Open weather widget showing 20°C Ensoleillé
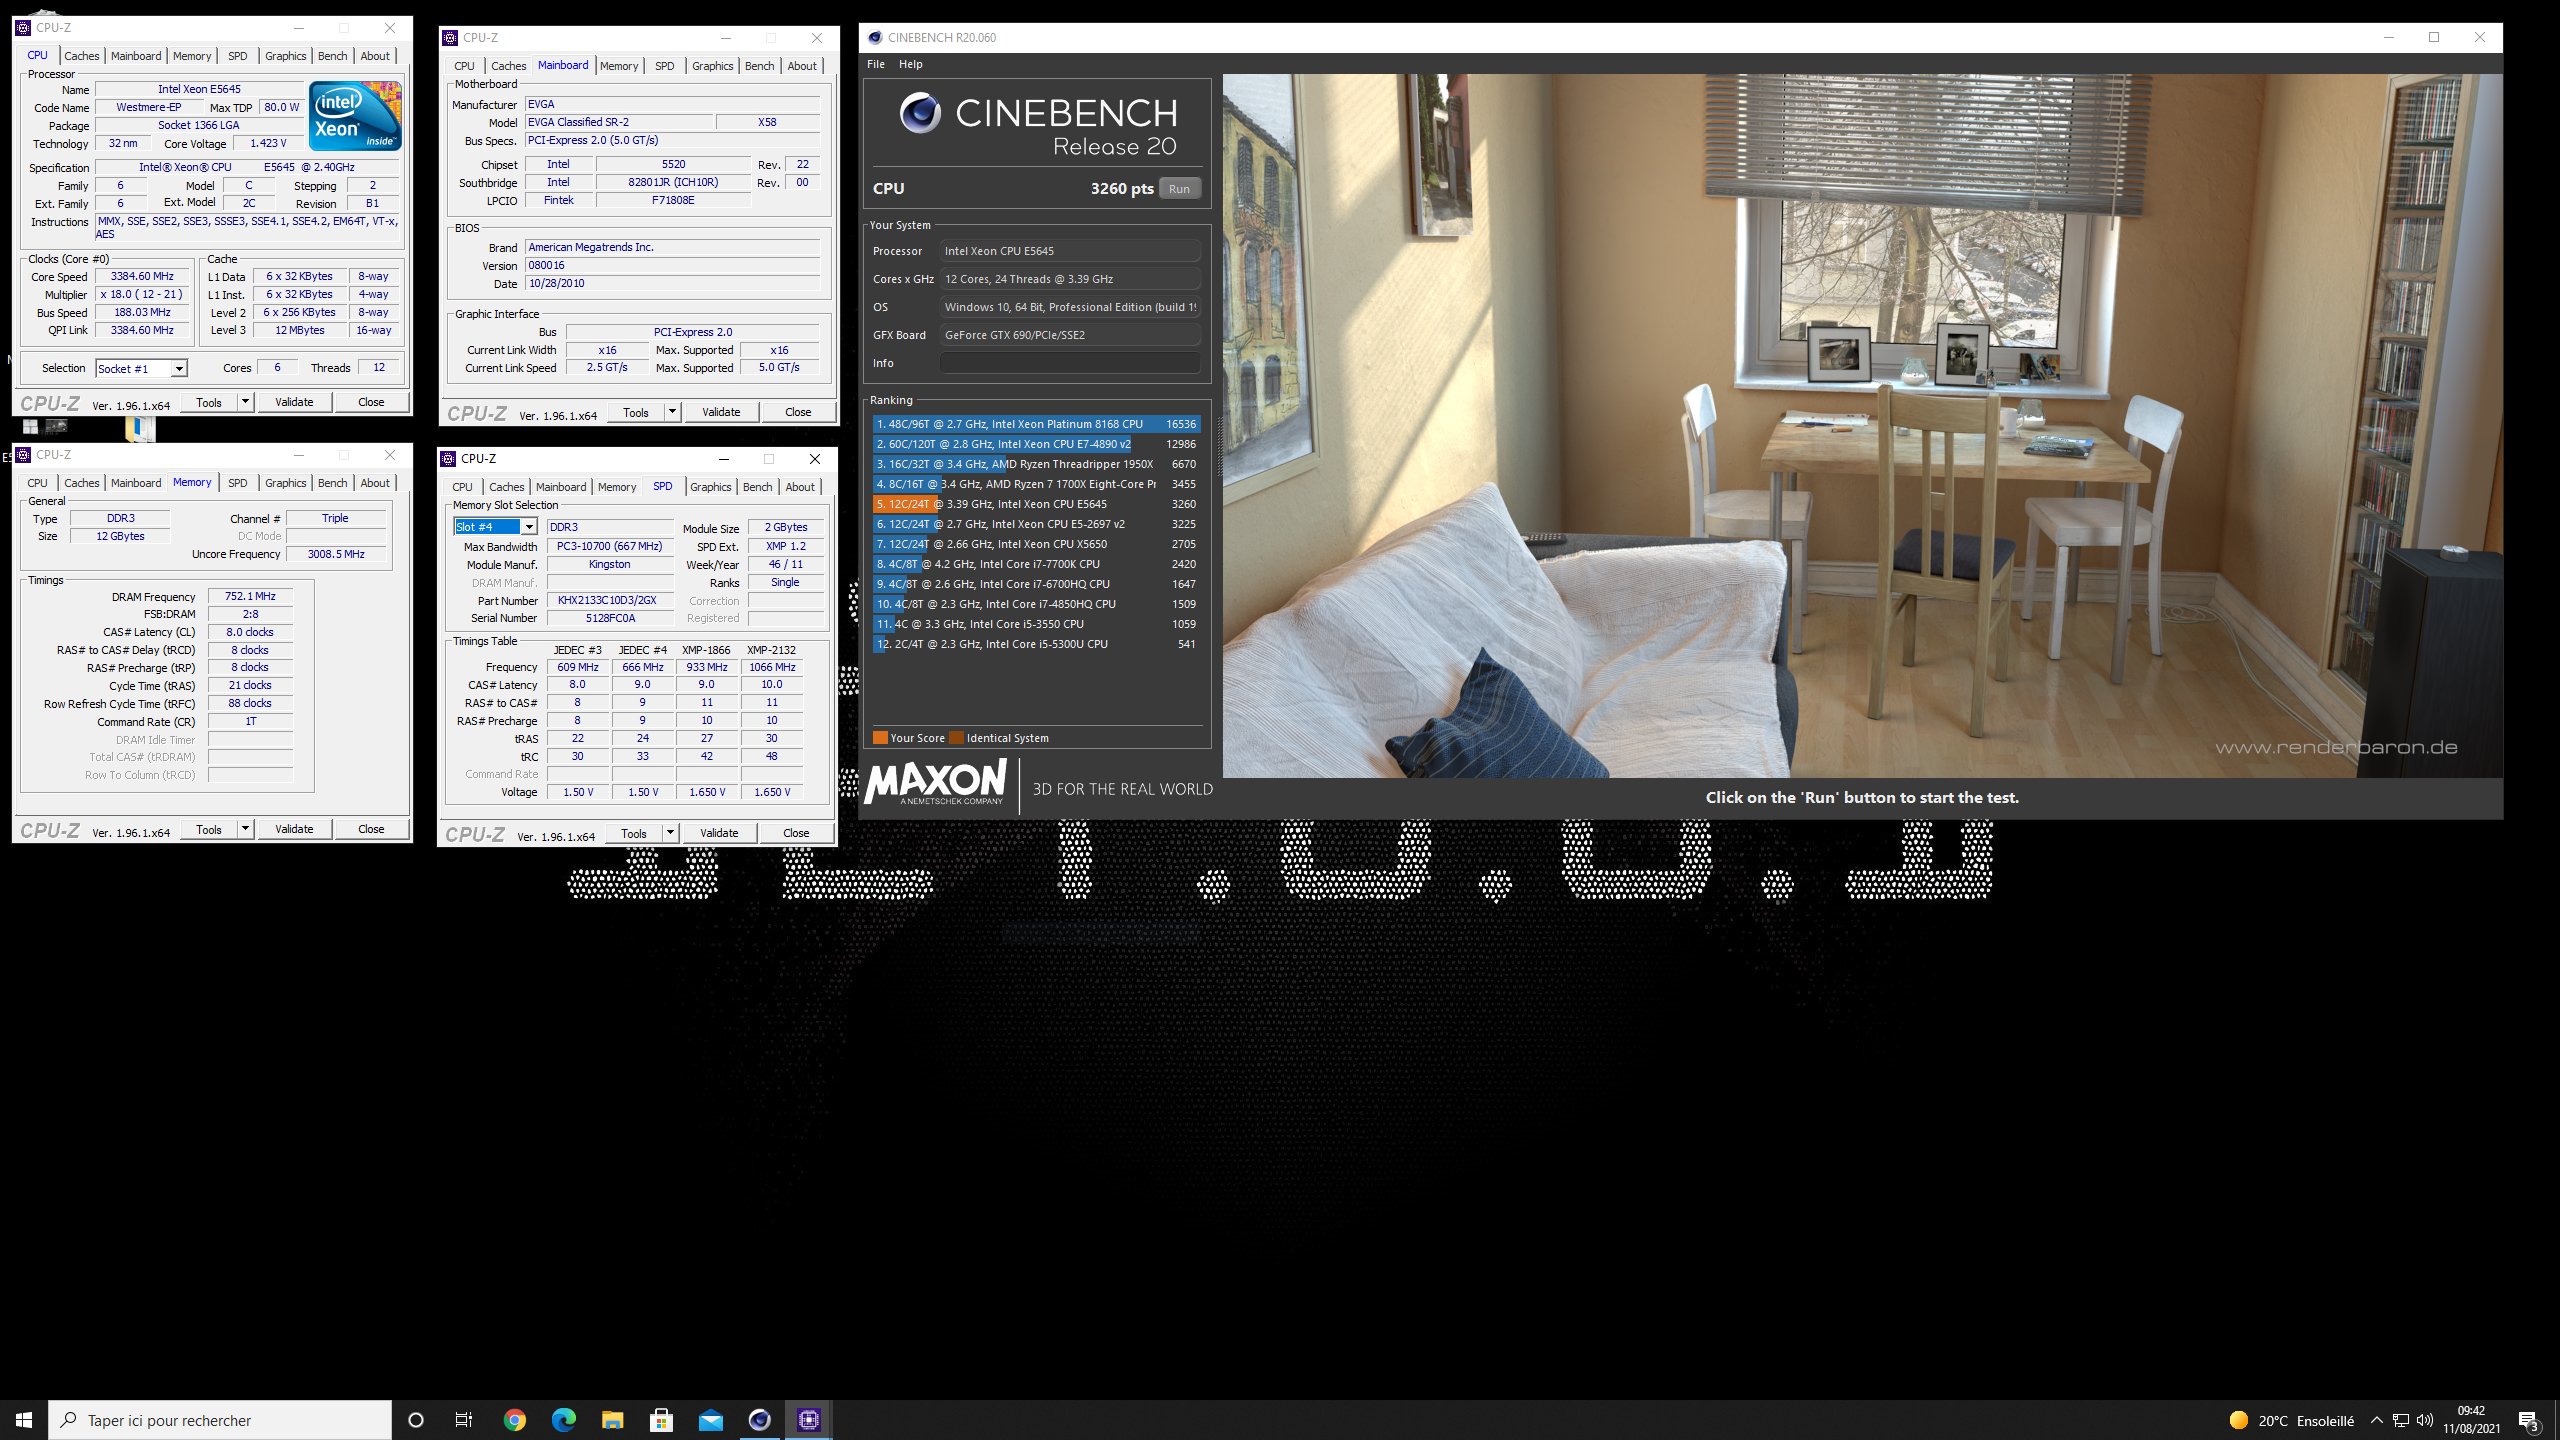The width and height of the screenshot is (2560, 1440). click(x=2291, y=1420)
